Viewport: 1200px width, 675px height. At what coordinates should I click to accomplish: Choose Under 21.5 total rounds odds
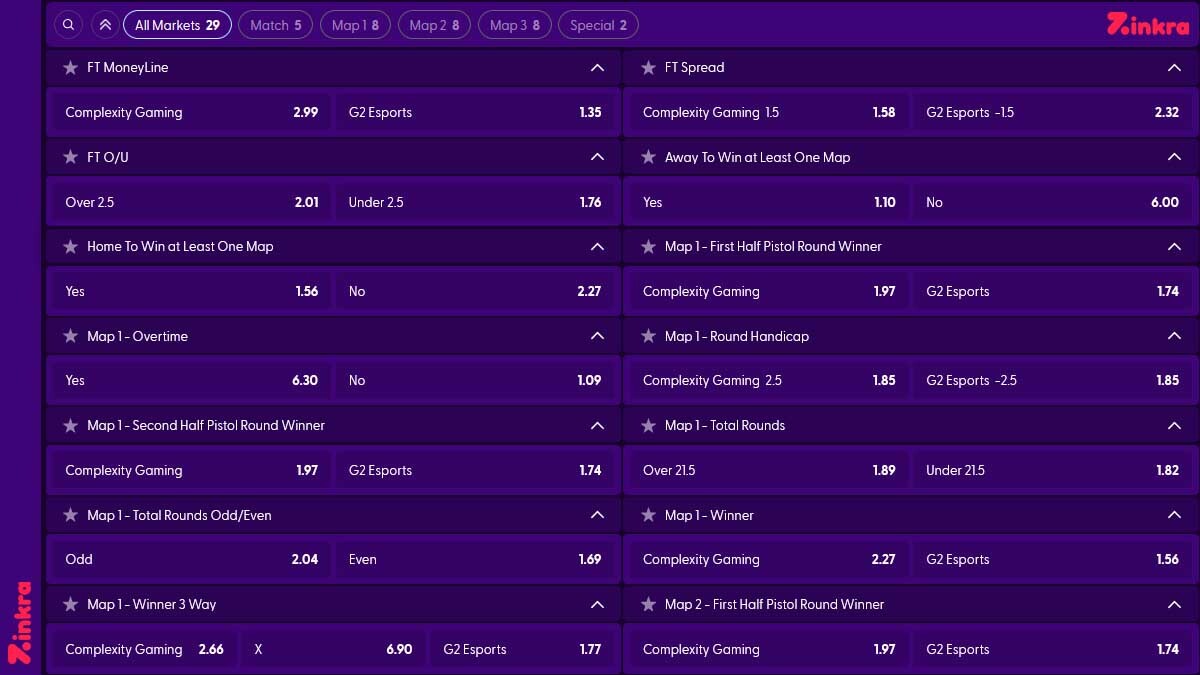pyautogui.click(x=1053, y=470)
